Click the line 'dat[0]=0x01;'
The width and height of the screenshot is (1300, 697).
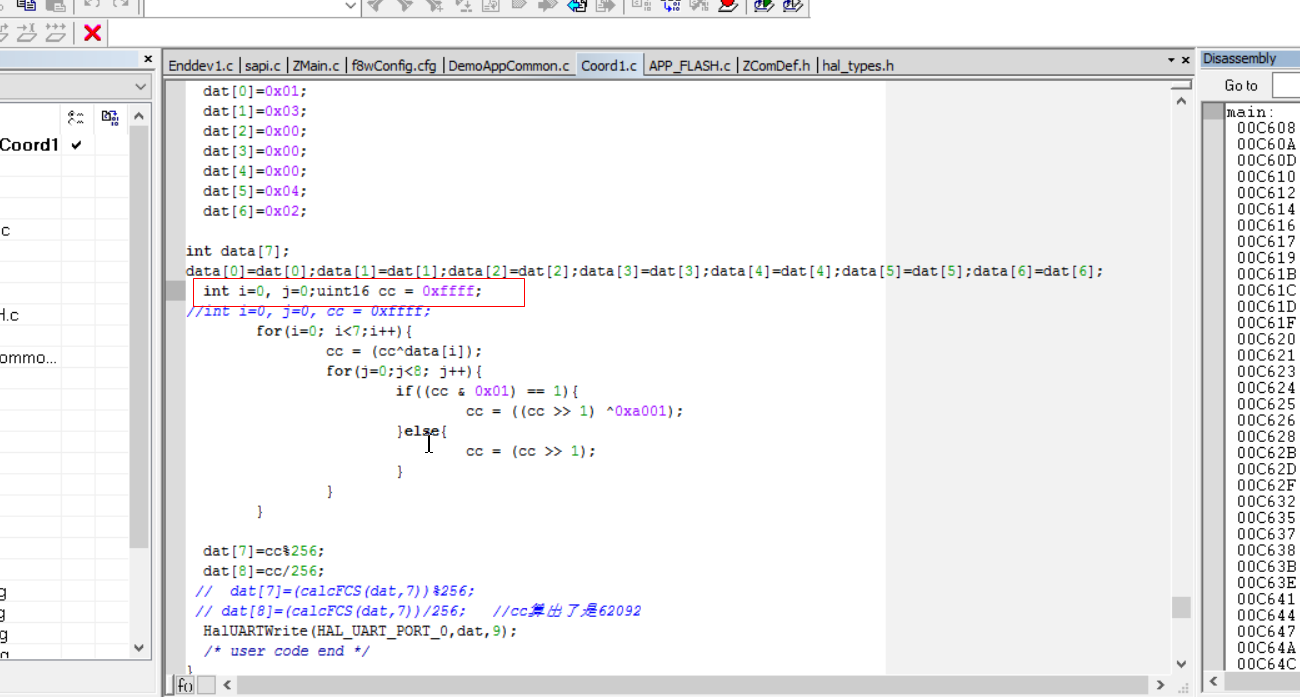255,91
